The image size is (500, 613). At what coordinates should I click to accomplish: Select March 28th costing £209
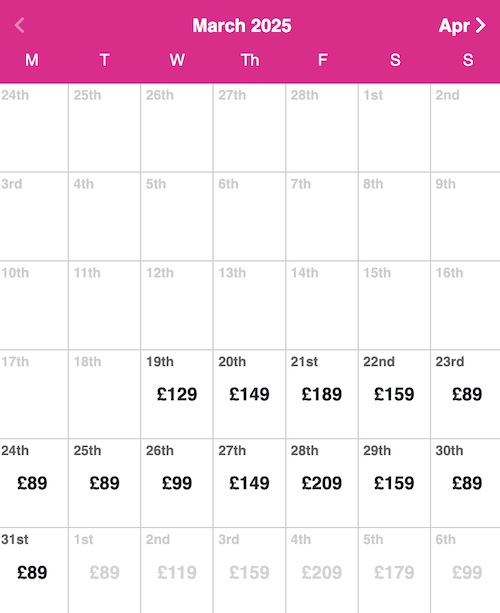[x=322, y=483]
